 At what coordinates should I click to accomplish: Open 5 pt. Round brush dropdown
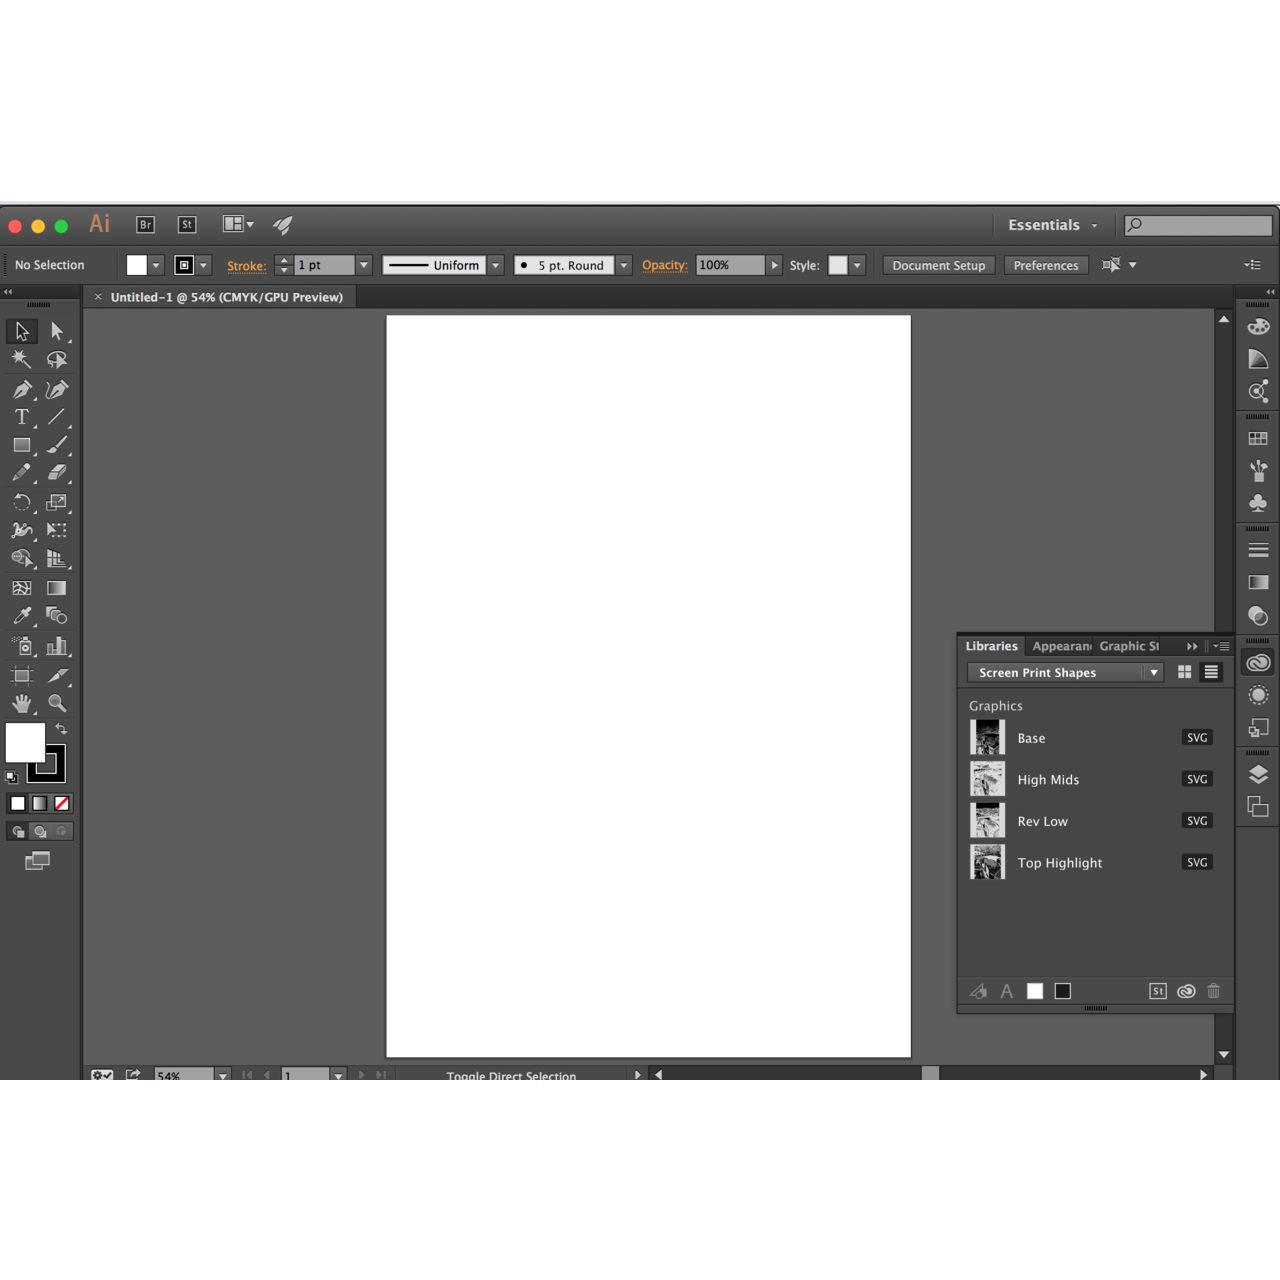pos(623,265)
